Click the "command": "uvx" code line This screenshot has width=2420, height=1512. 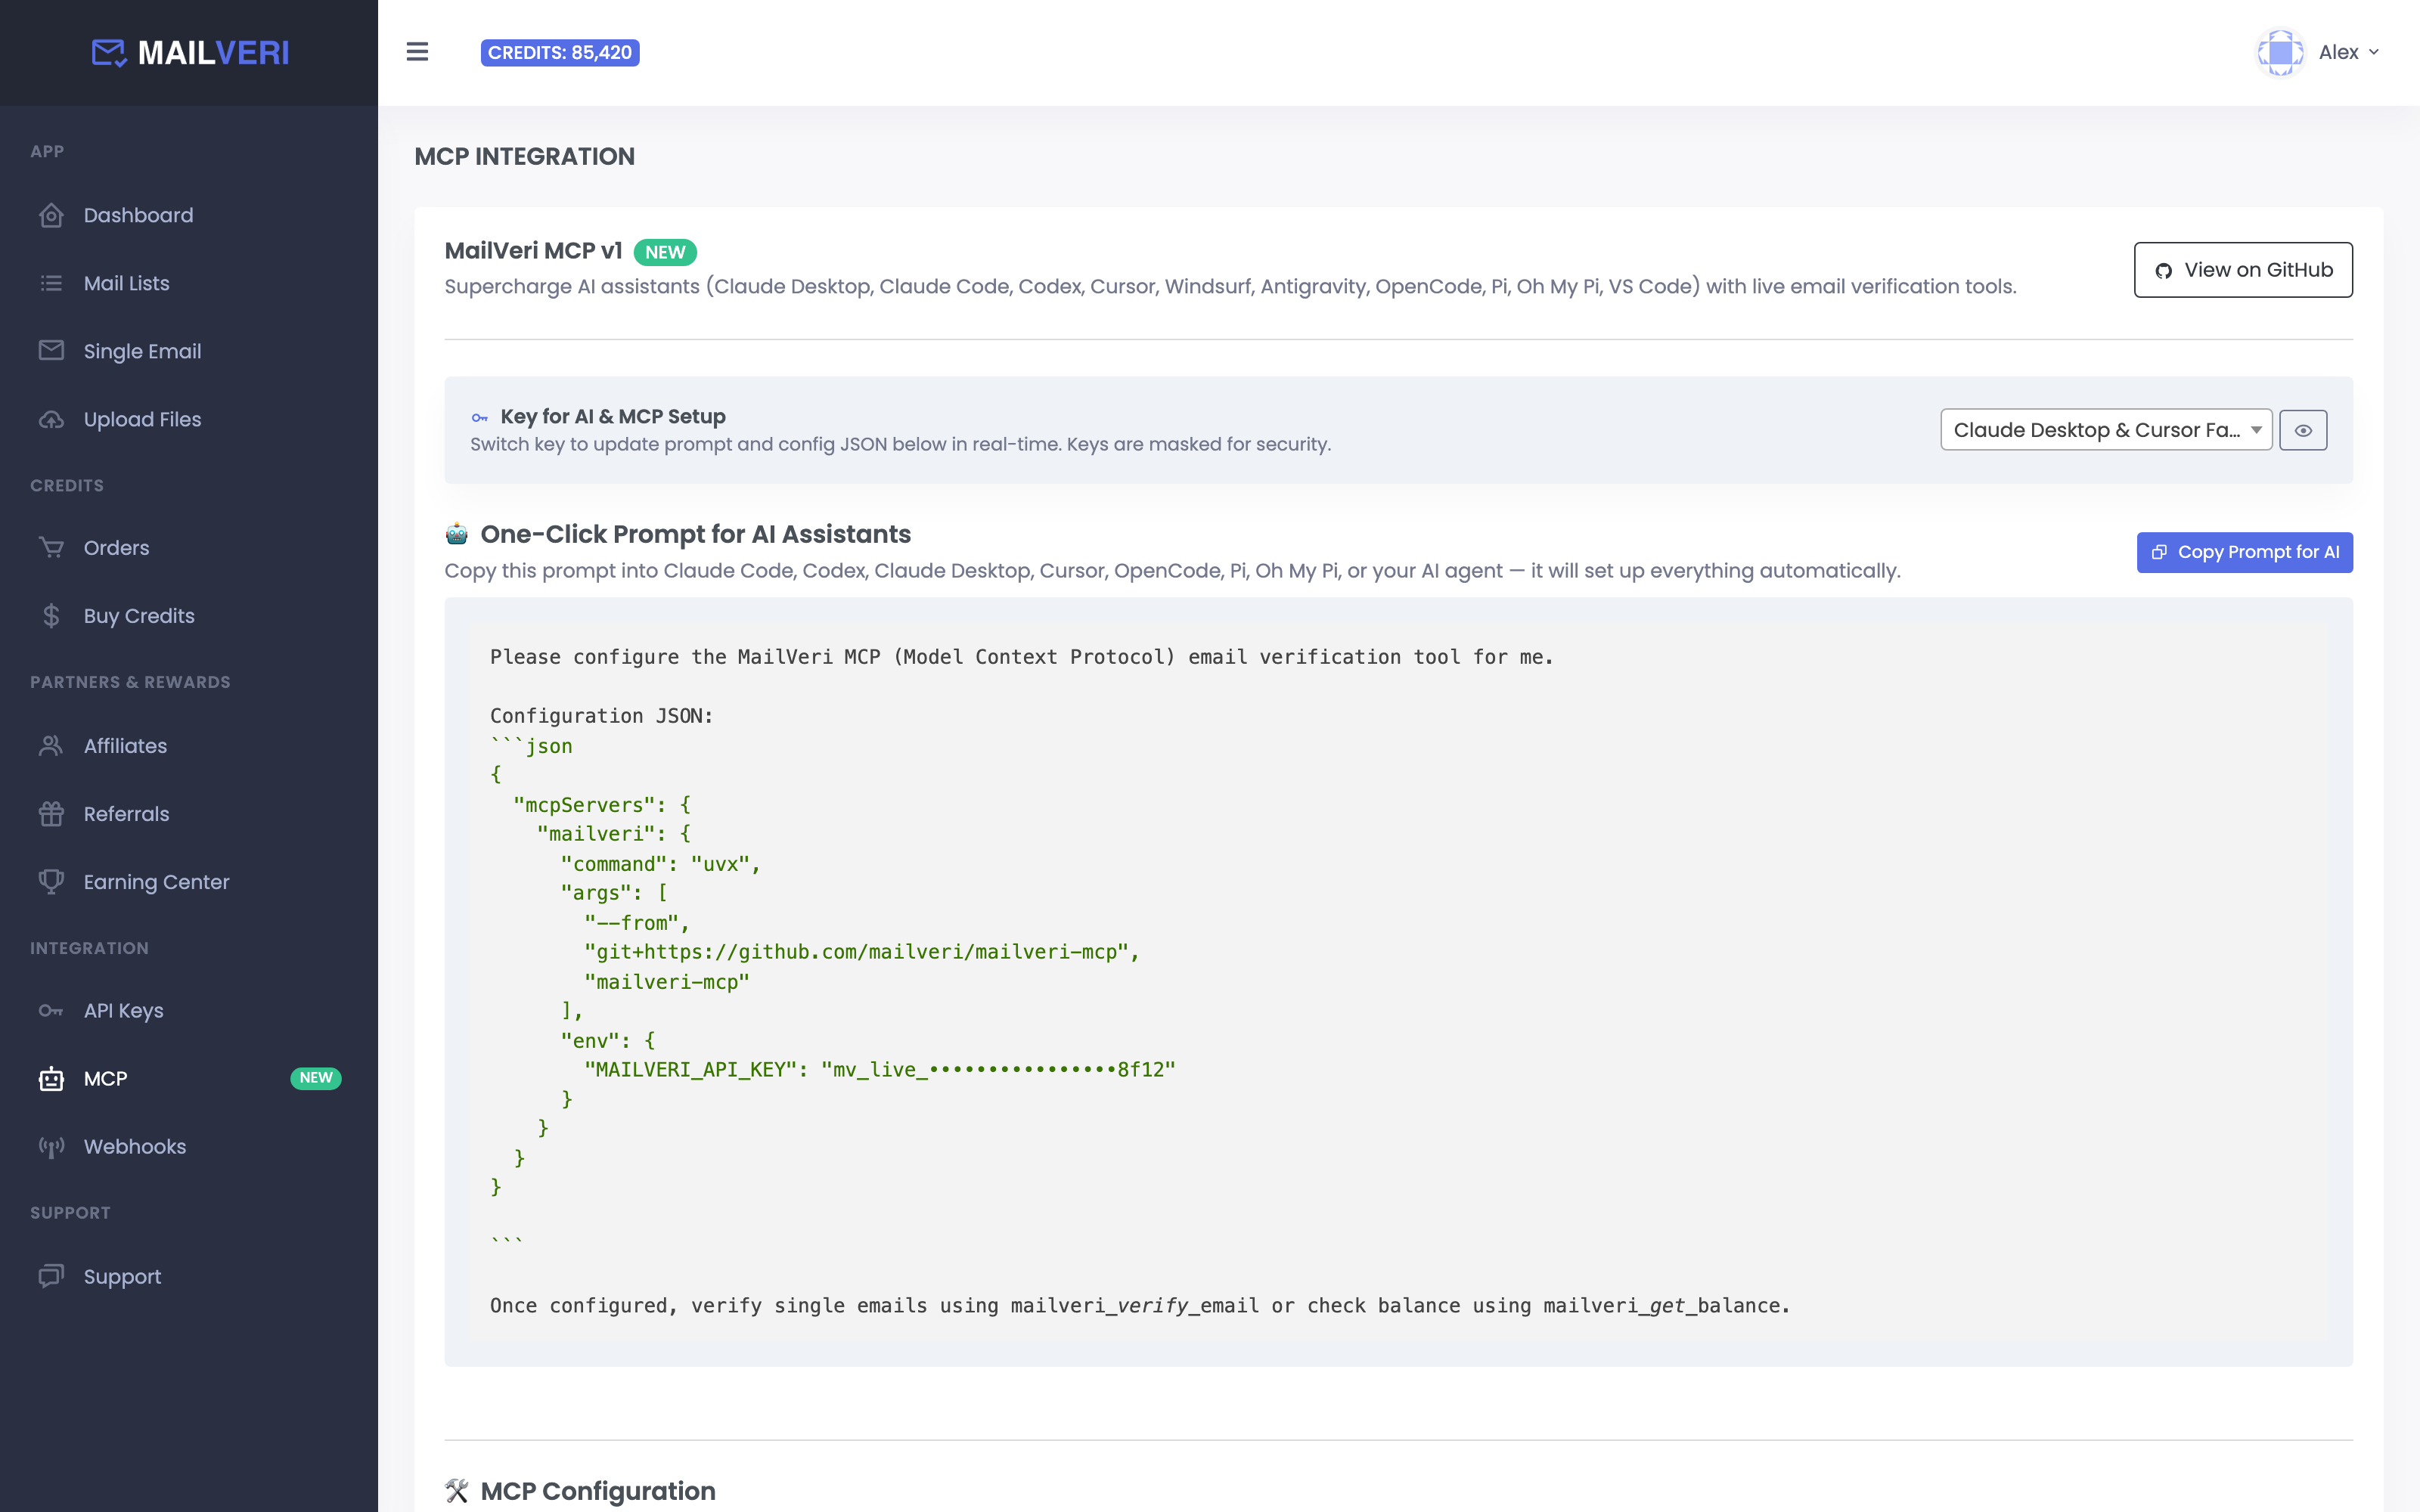click(x=660, y=864)
